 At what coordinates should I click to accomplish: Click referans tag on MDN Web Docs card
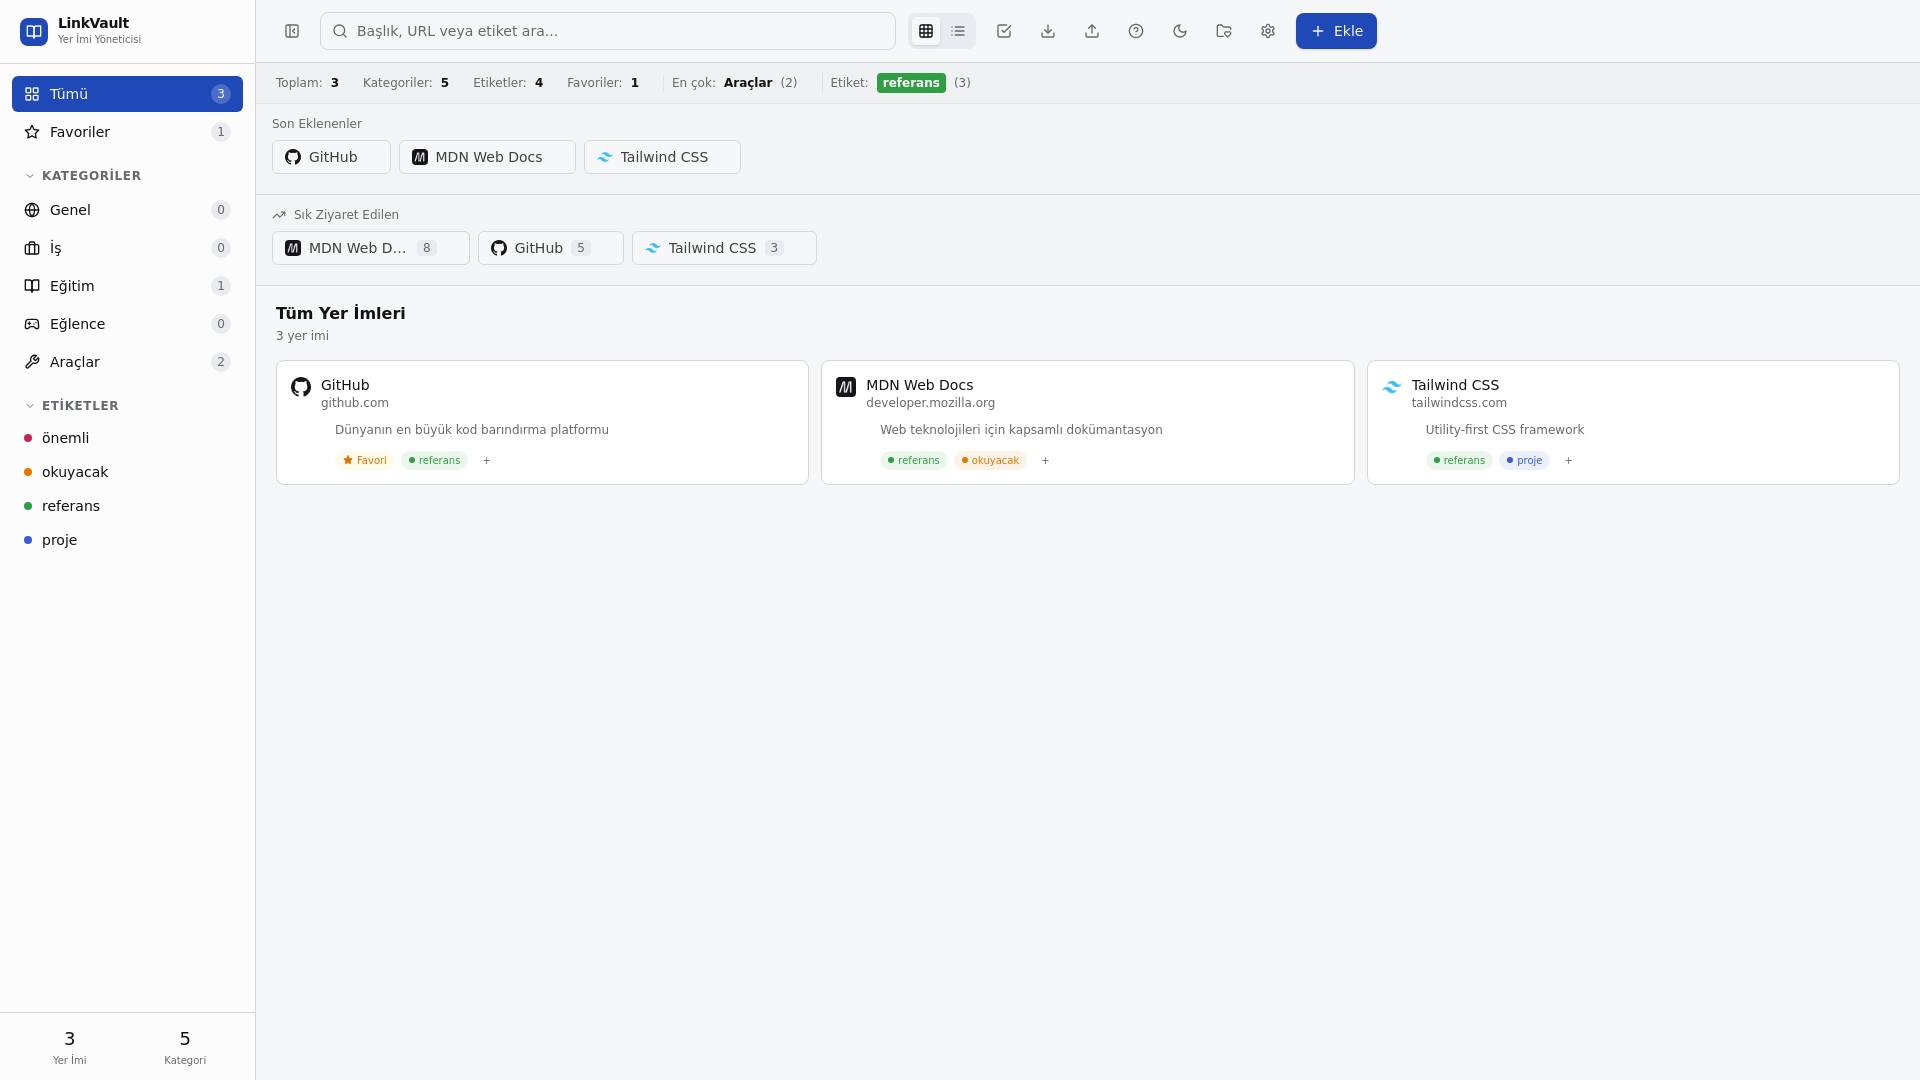[x=914, y=461]
